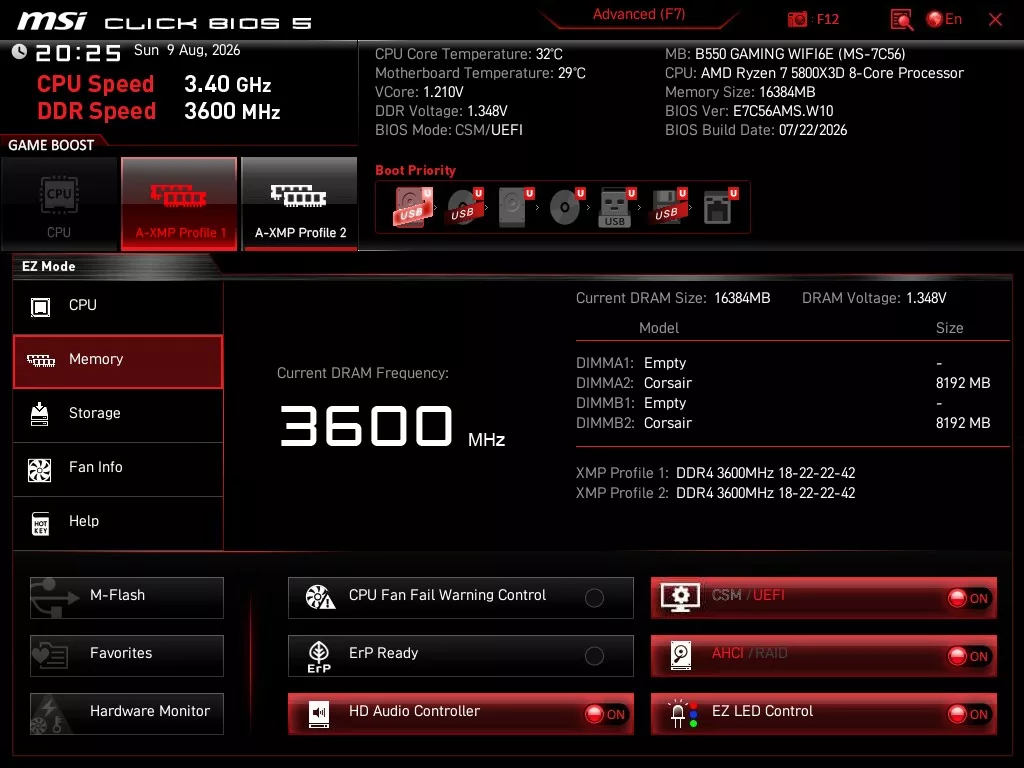The width and height of the screenshot is (1024, 768).
Task: Select the USB key boot device icon
Action: 616,207
